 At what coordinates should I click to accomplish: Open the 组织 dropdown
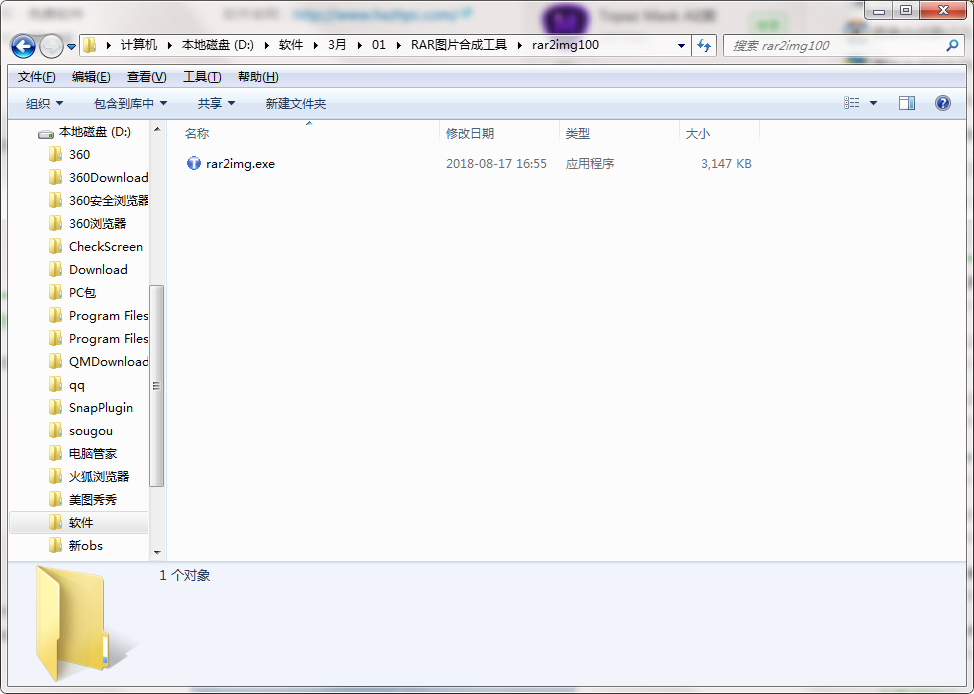click(44, 104)
